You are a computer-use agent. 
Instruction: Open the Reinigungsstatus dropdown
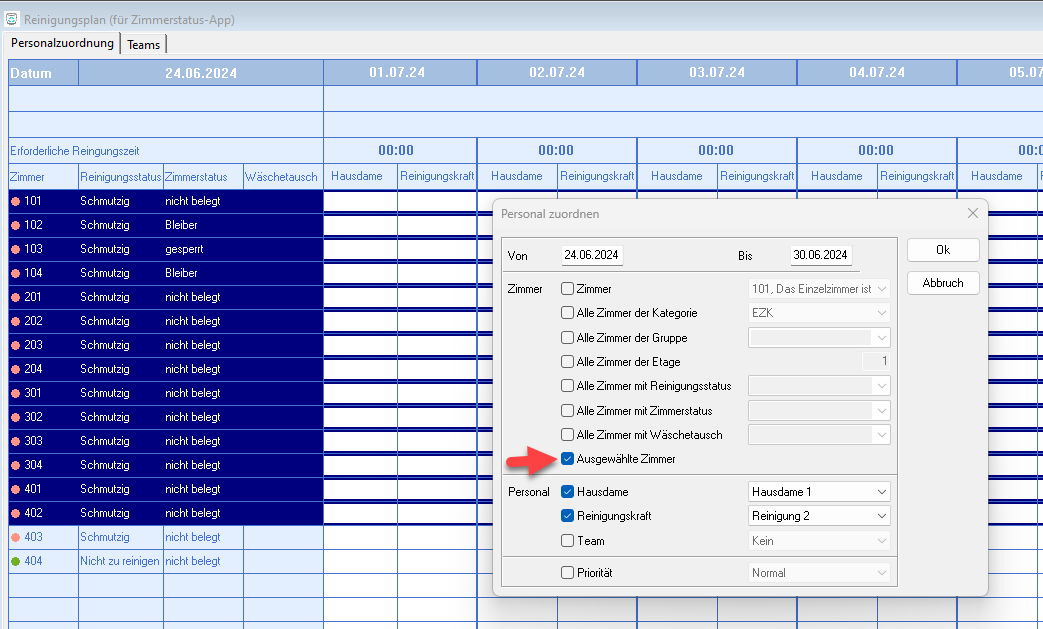[x=819, y=386]
